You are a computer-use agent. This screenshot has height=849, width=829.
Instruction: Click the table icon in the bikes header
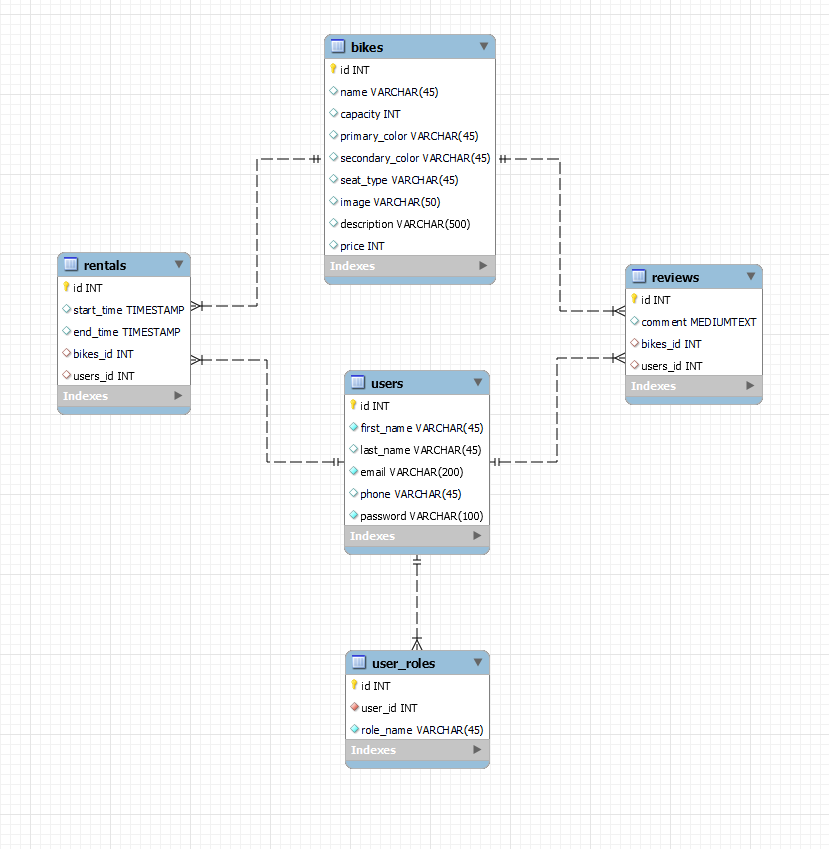click(340, 46)
